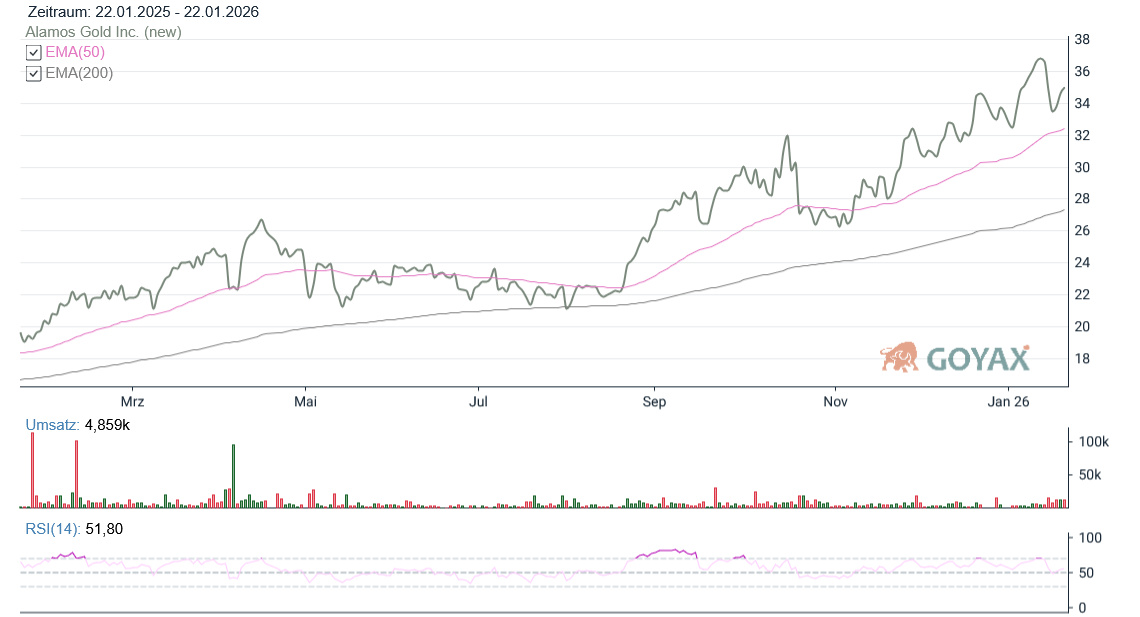Click the Mai label on time axis
Screen dimensions: 1140x617
pyautogui.click(x=305, y=401)
